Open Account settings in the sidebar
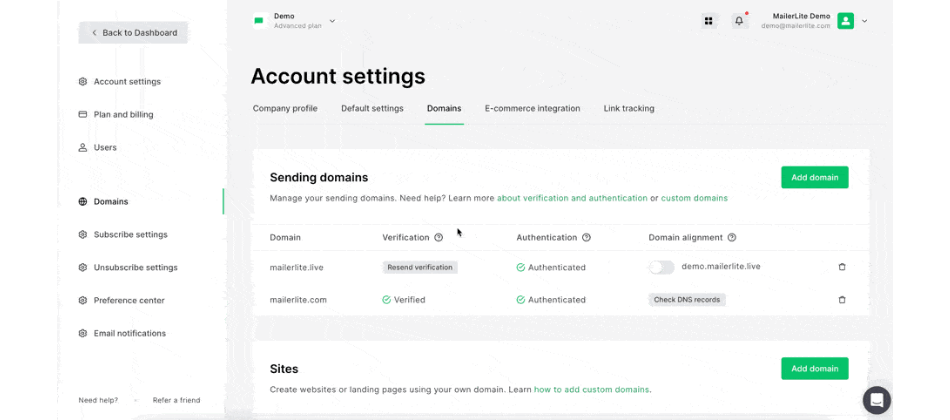 click(127, 82)
